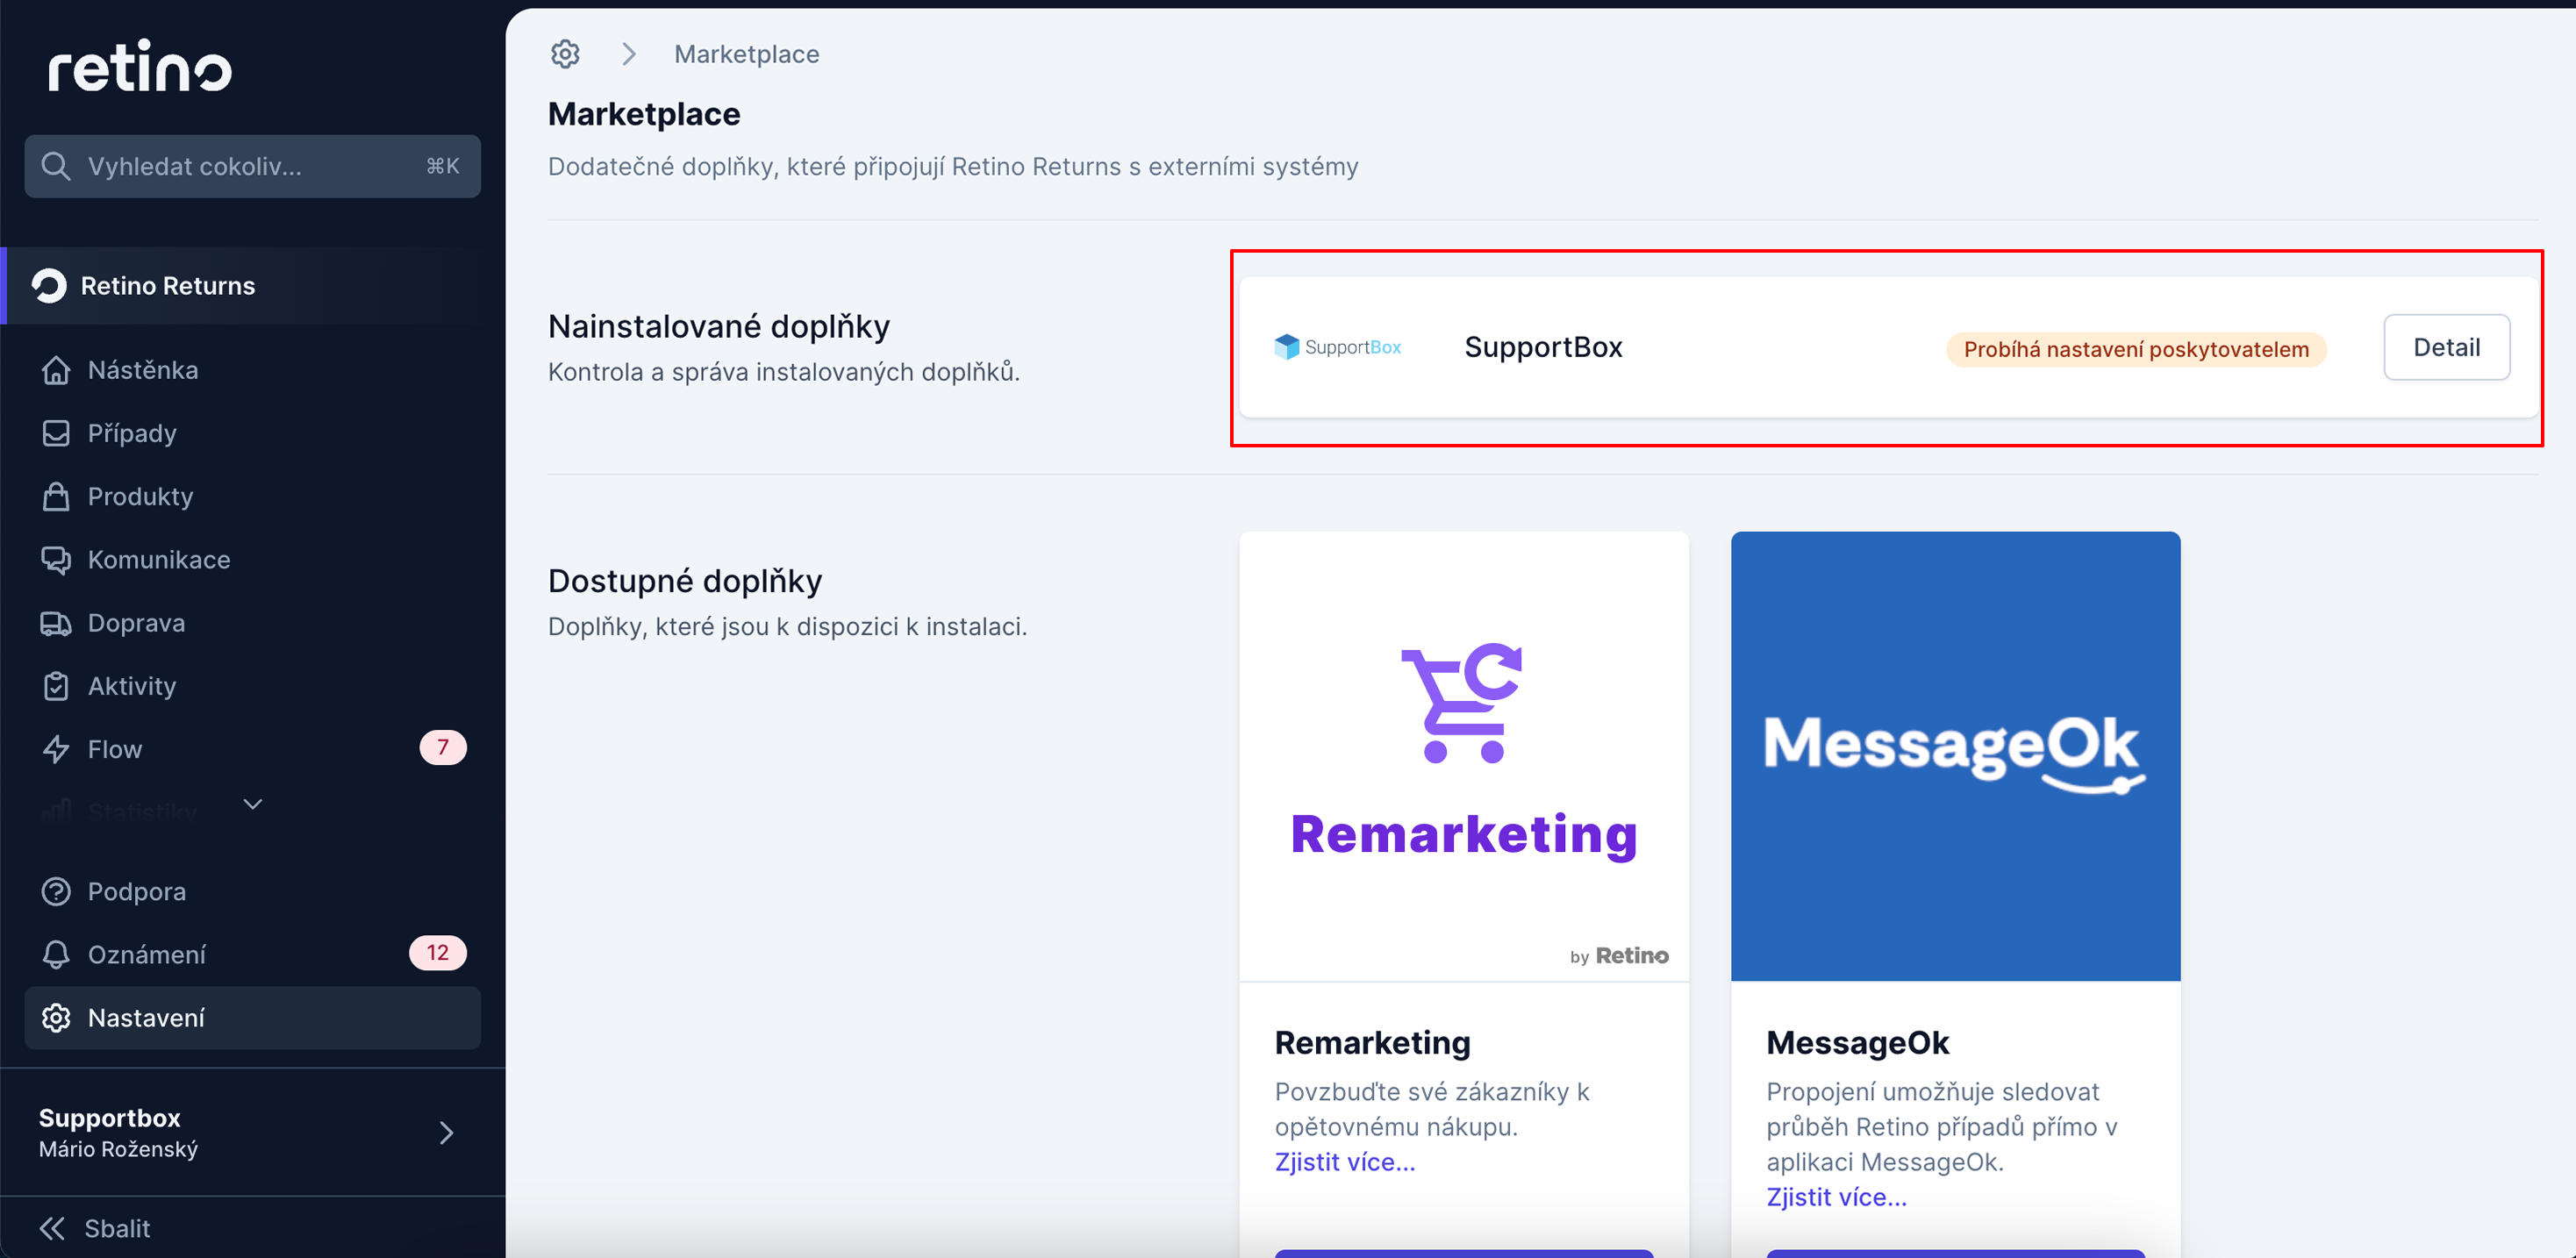The image size is (2576, 1258).
Task: Open the Aktivity page
Action: (x=253, y=686)
